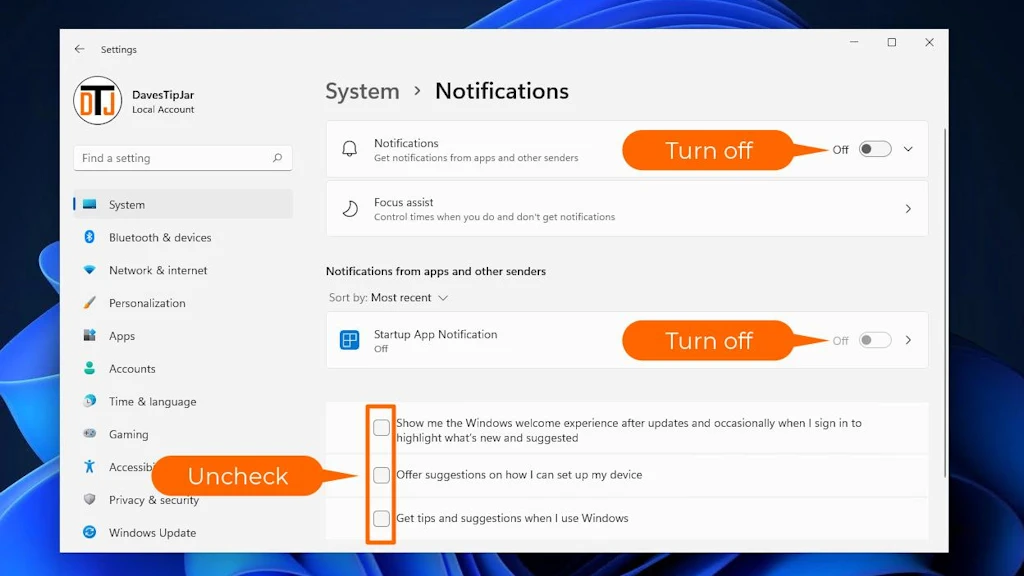Click the Apps icon in sidebar
Screen dimensions: 1024x576
pyautogui.click(x=89, y=335)
